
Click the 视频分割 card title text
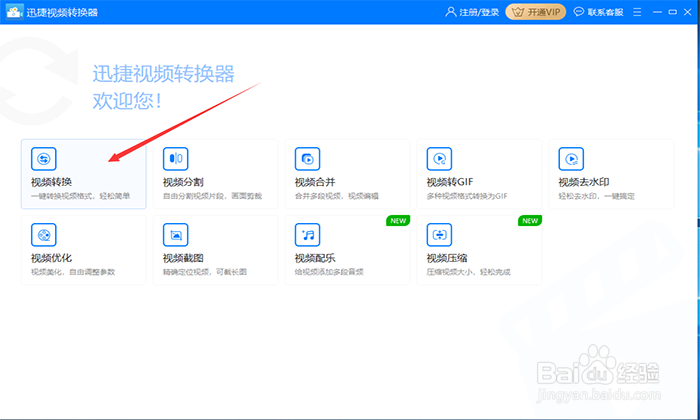tap(183, 182)
